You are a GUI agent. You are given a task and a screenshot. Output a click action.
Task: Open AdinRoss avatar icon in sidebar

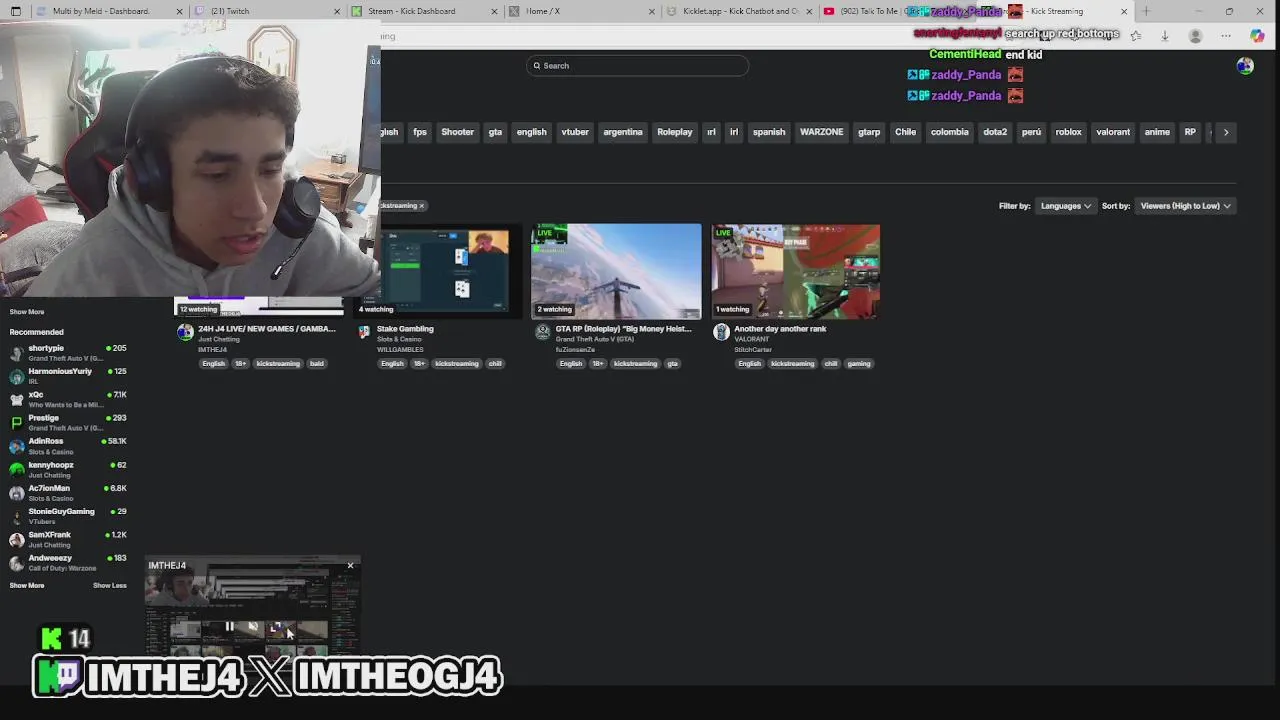(17, 446)
